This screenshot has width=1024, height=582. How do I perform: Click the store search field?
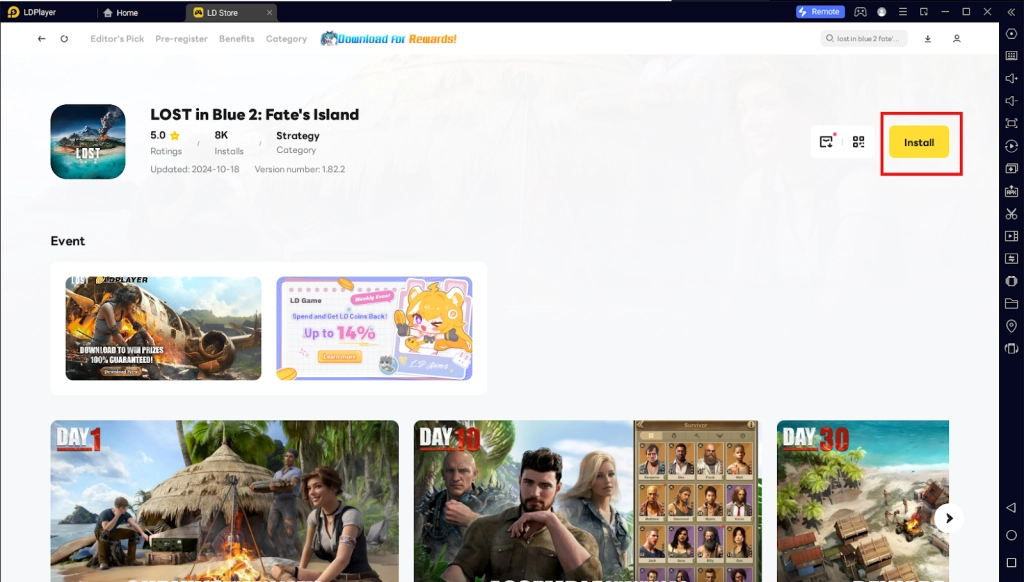tap(863, 39)
